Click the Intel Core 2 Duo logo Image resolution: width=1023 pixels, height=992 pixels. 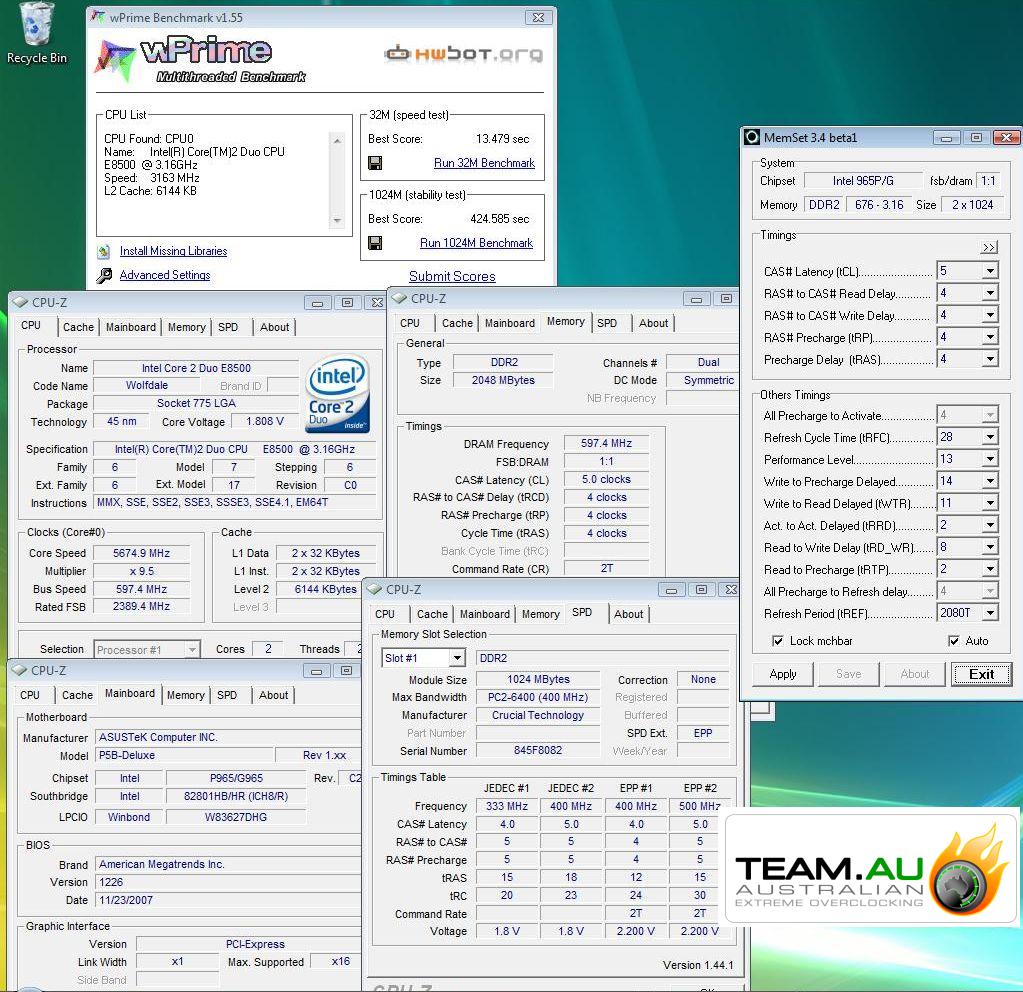337,394
